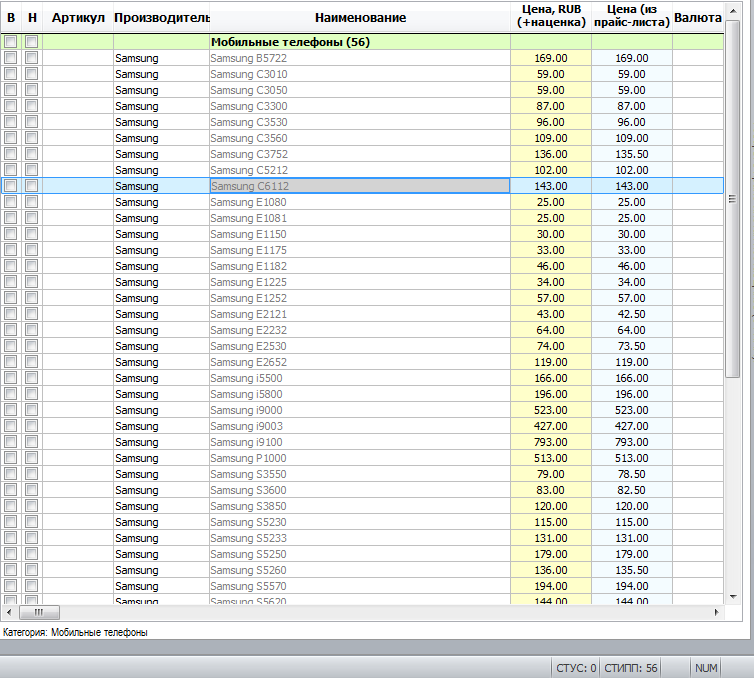
Task: Mark the В checkbox for Samsung S5570
Action: point(11,586)
